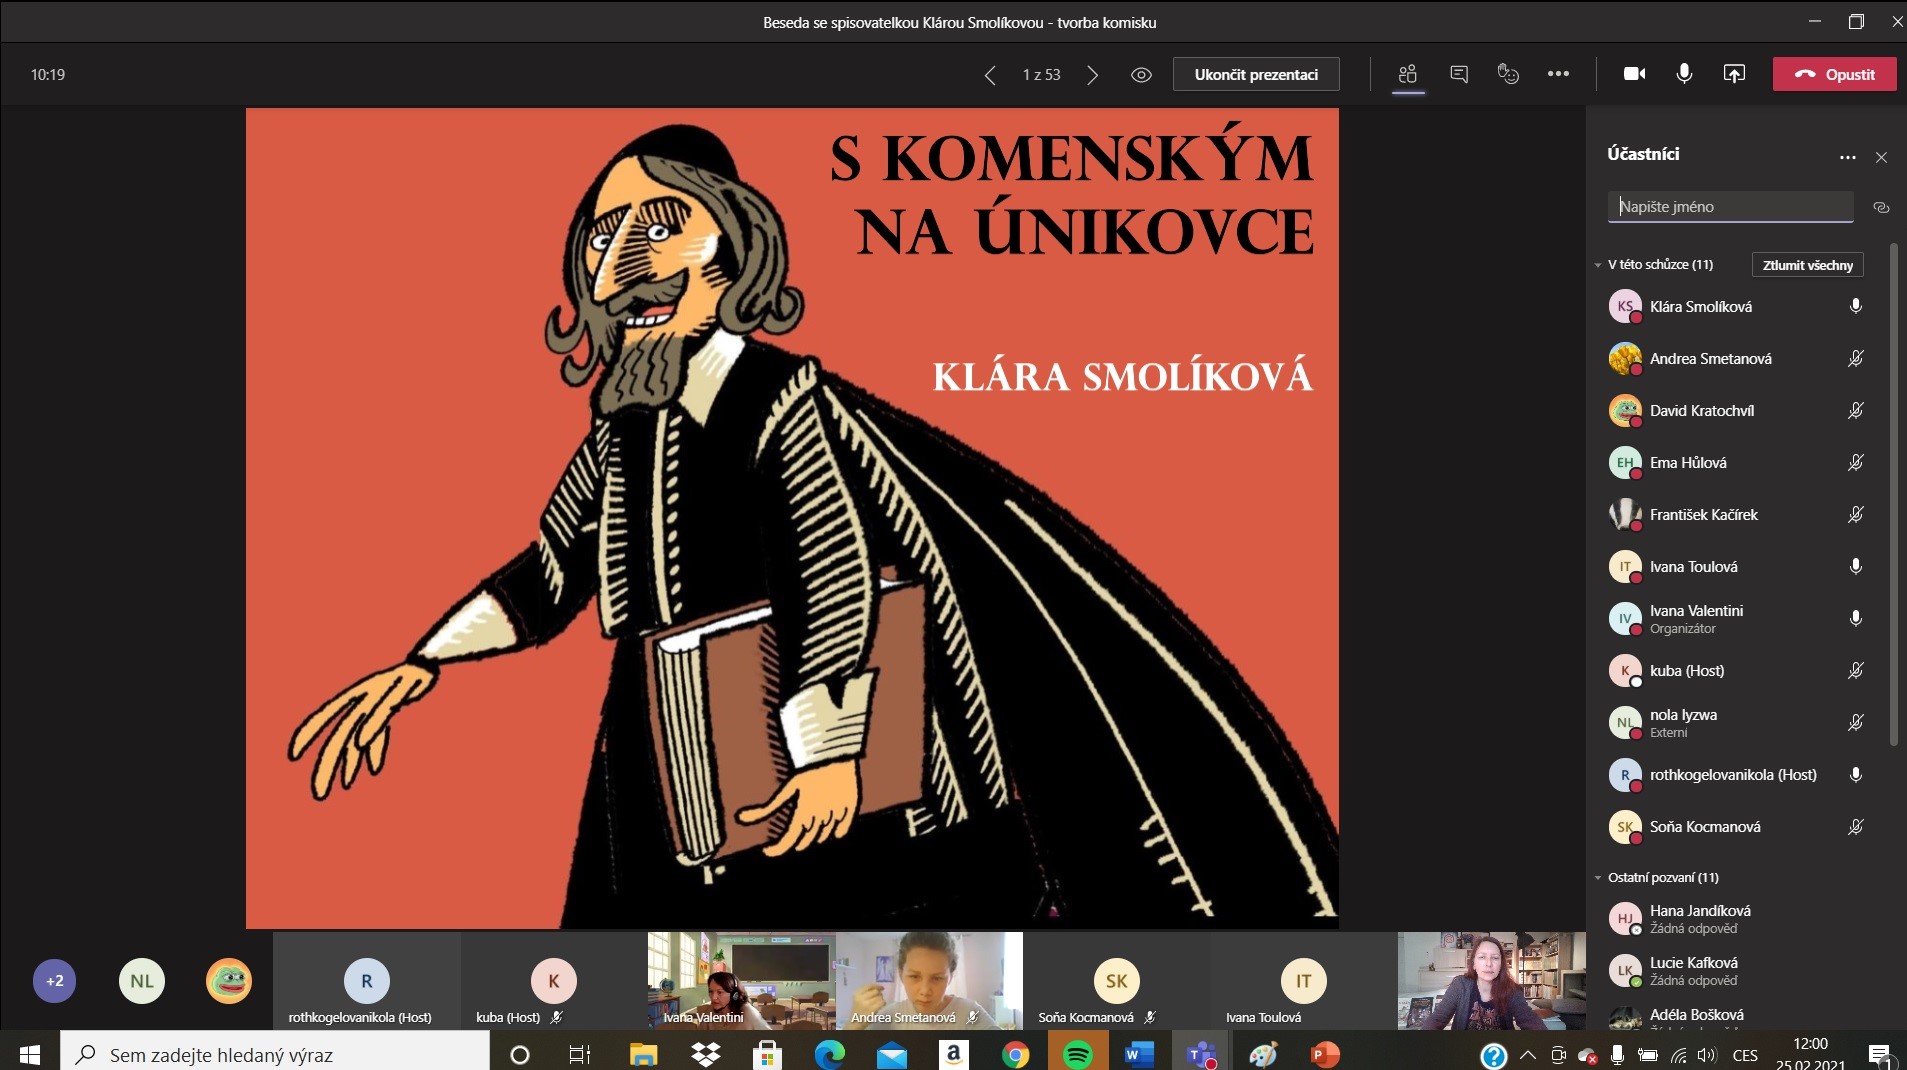Screen dimensions: 1907x1070
Task: Show hidden system tray icons chevron
Action: pyautogui.click(x=1527, y=1055)
